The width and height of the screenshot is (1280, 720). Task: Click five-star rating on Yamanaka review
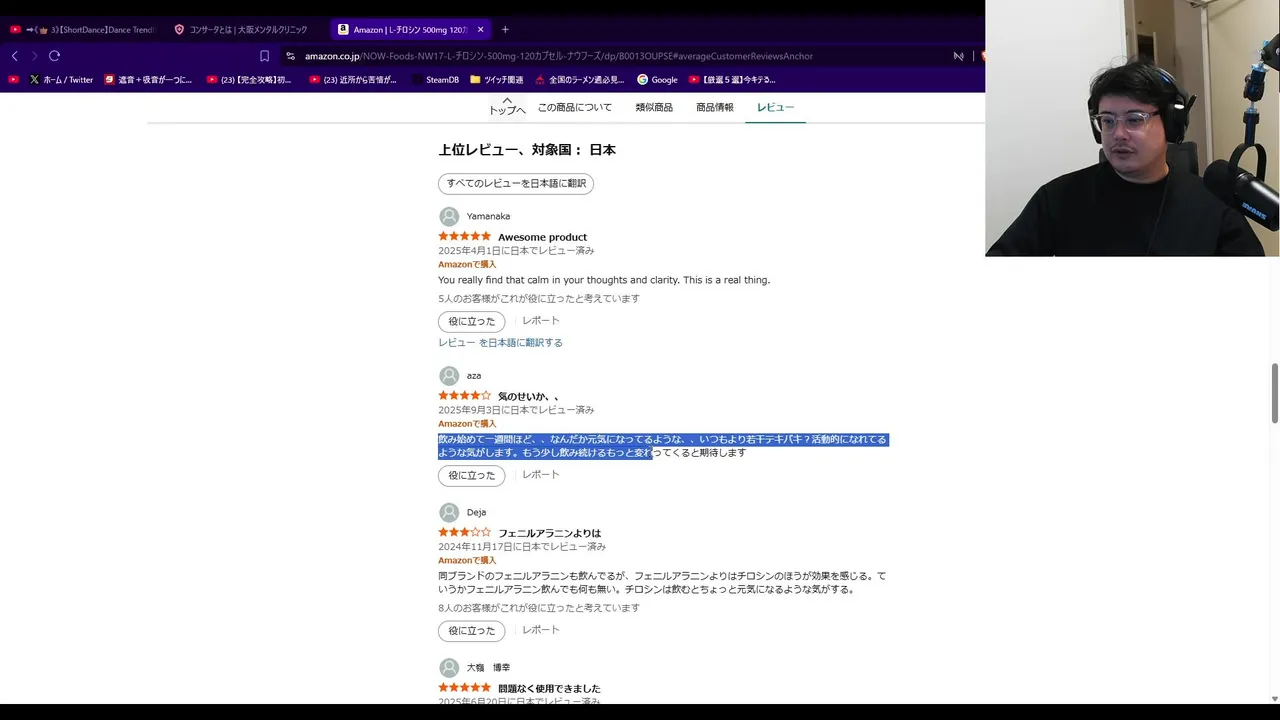(464, 236)
